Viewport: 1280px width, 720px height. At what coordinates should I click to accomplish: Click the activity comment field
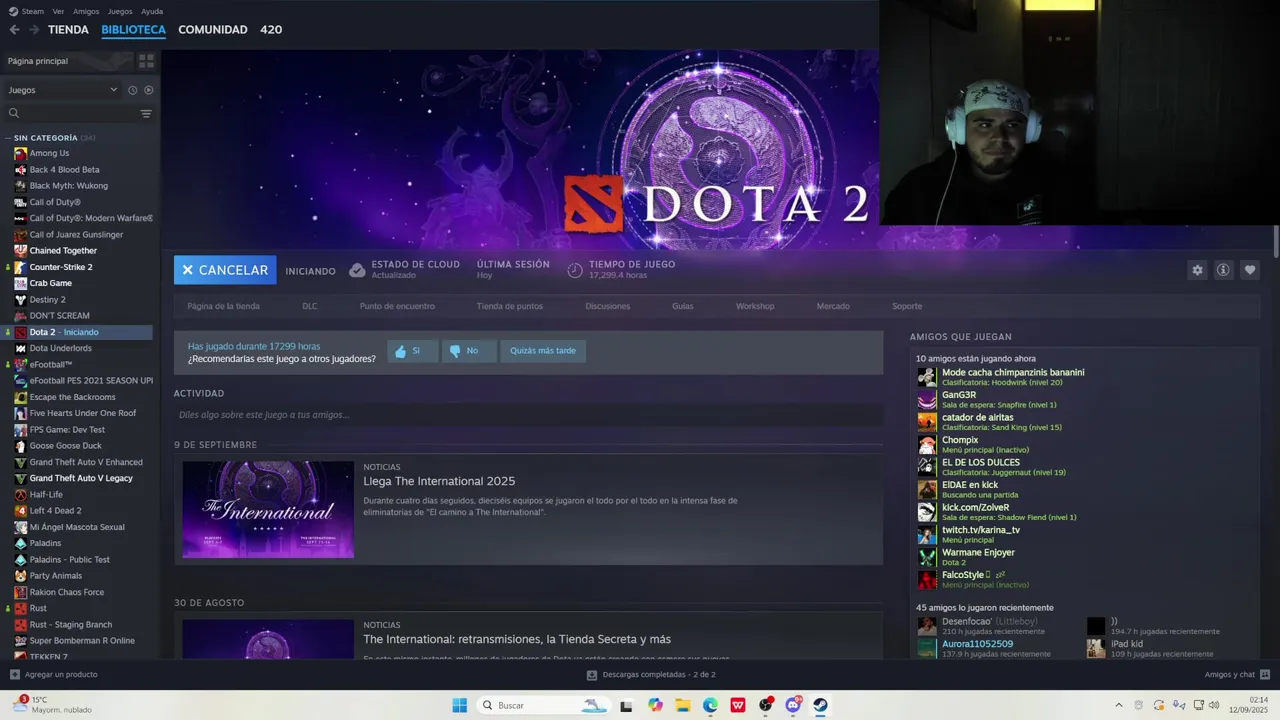(x=528, y=415)
